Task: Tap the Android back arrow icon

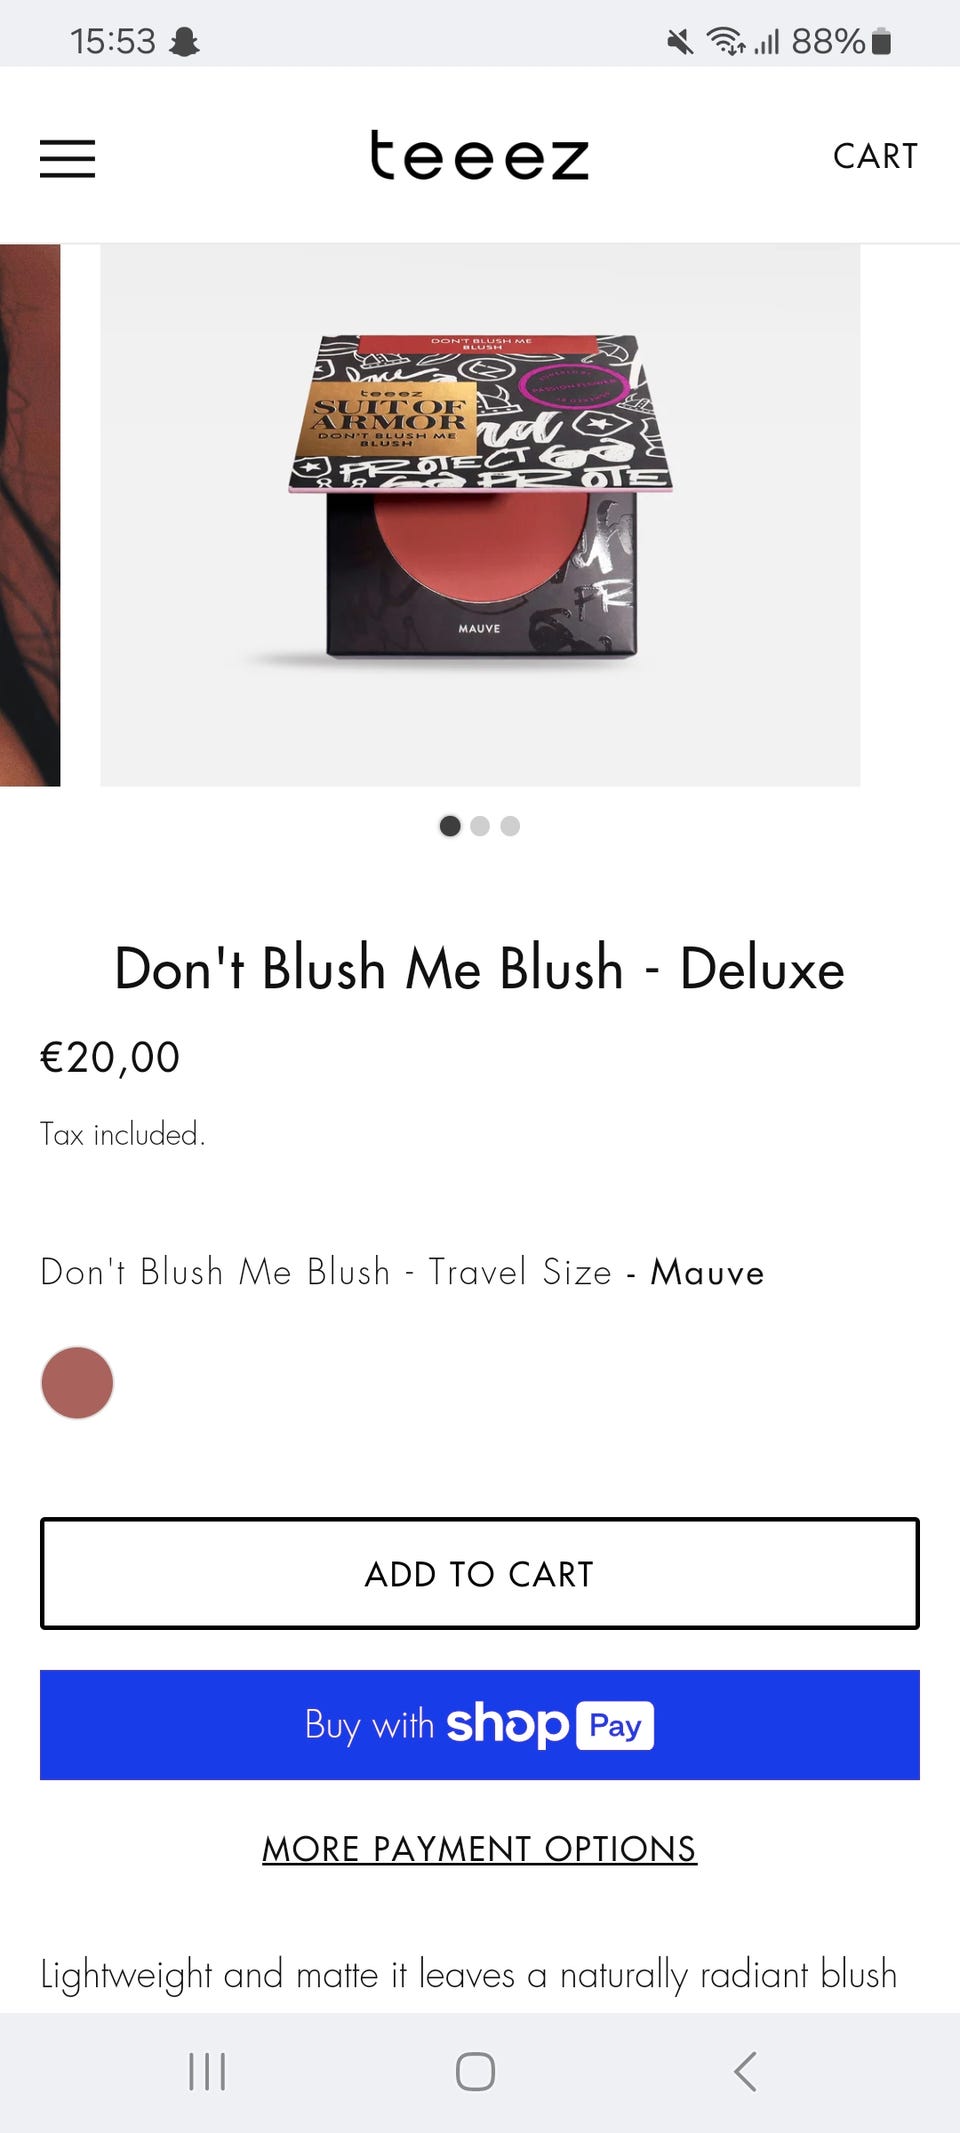Action: point(745,2071)
